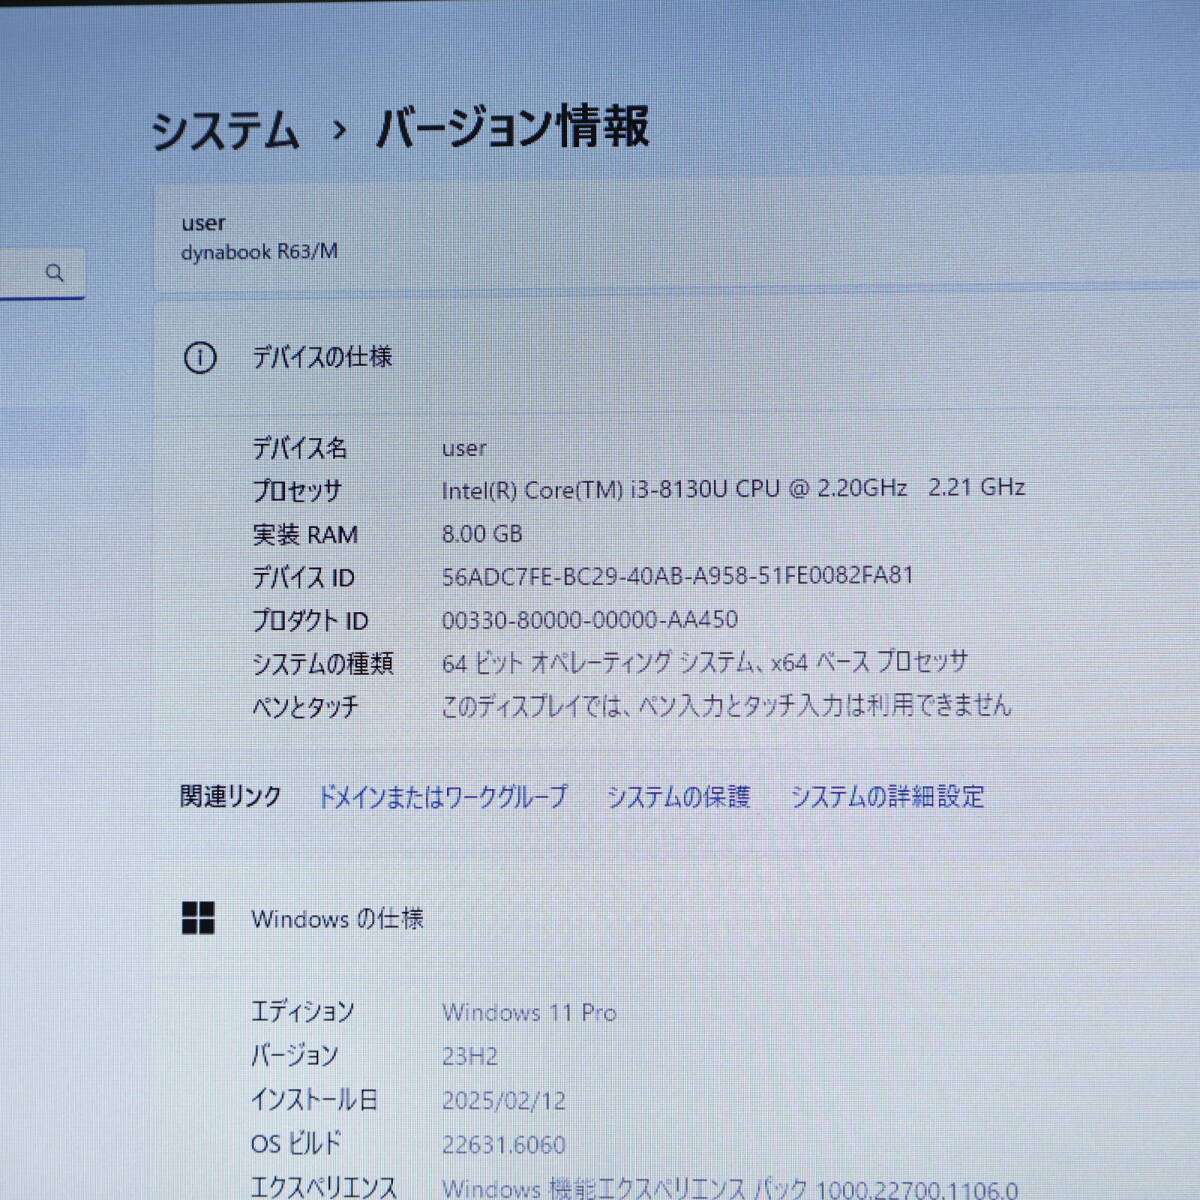
Task: Select the product ID 00330-80000-00000-AA450
Action: (590, 620)
